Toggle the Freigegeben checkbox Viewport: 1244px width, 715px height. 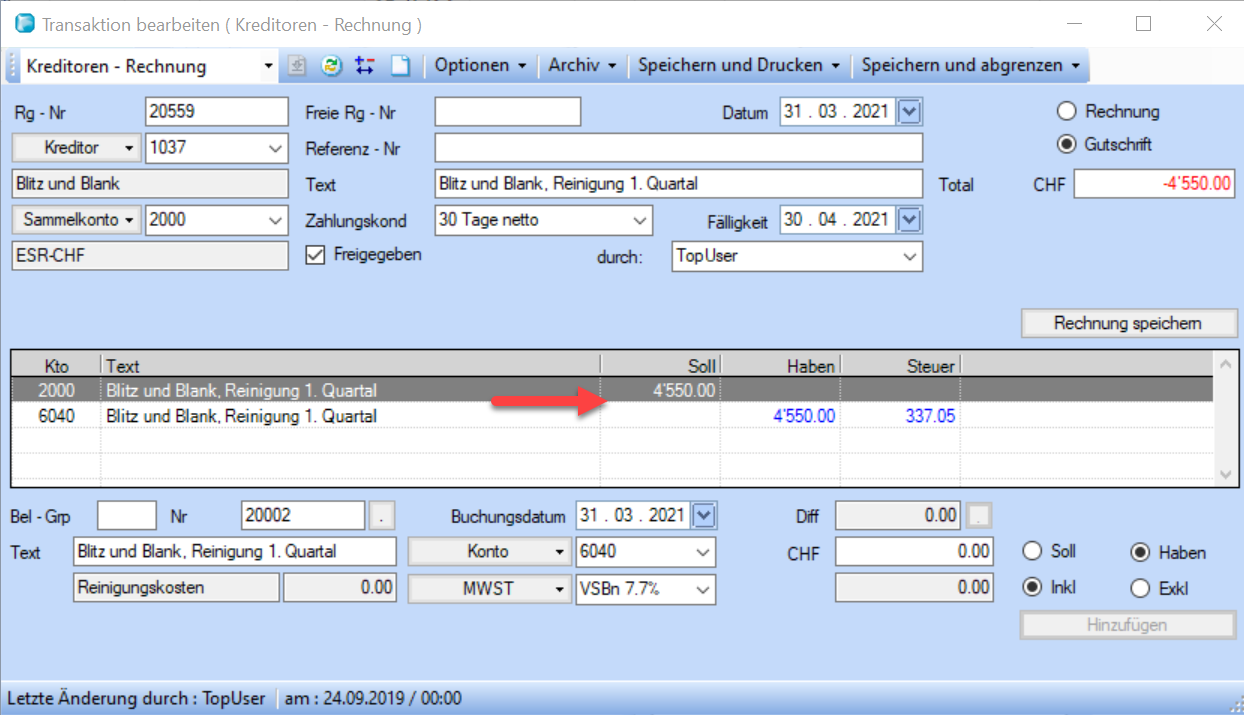coord(316,255)
